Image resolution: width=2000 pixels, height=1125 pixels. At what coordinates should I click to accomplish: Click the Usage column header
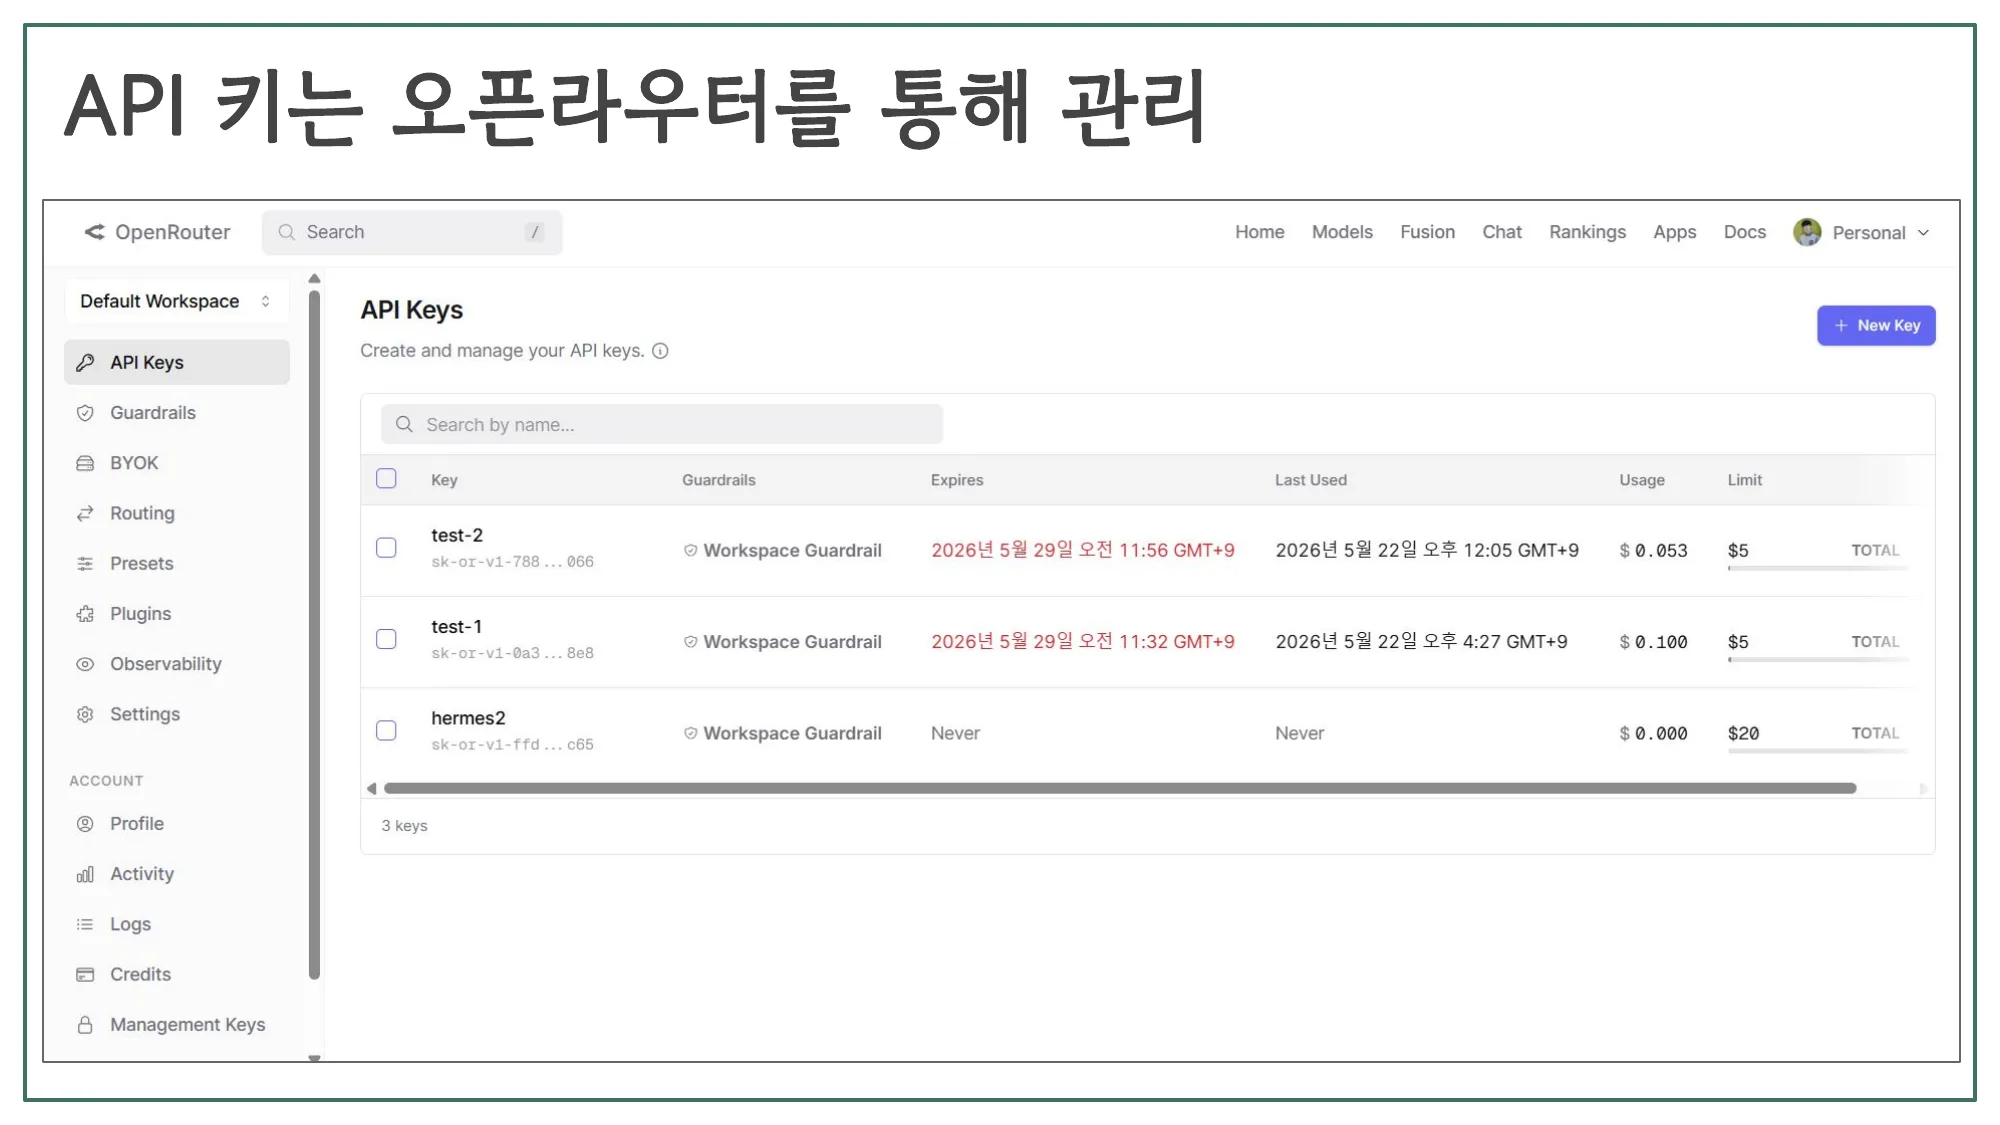click(1642, 480)
